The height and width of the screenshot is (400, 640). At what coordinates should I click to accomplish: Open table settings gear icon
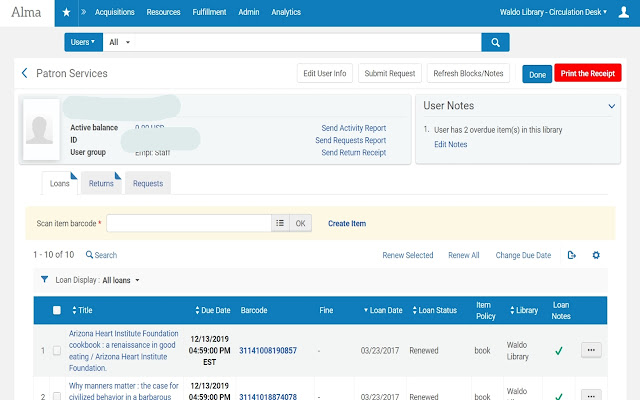point(596,255)
